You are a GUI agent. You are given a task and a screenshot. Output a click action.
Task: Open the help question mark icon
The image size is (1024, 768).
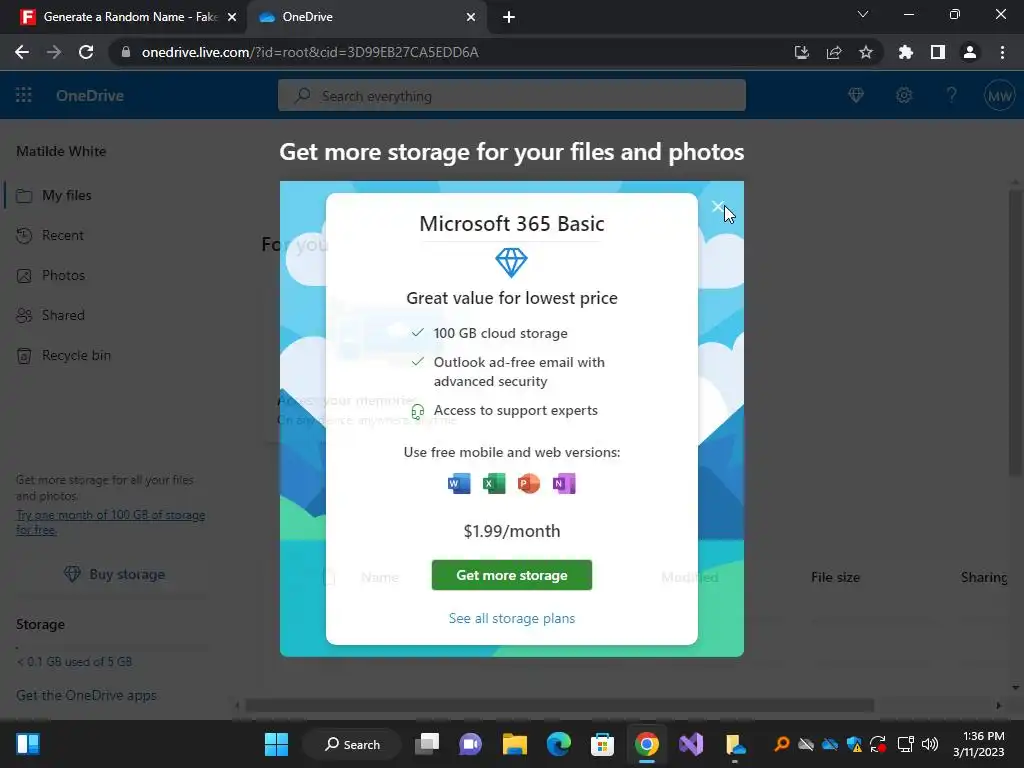click(x=952, y=95)
